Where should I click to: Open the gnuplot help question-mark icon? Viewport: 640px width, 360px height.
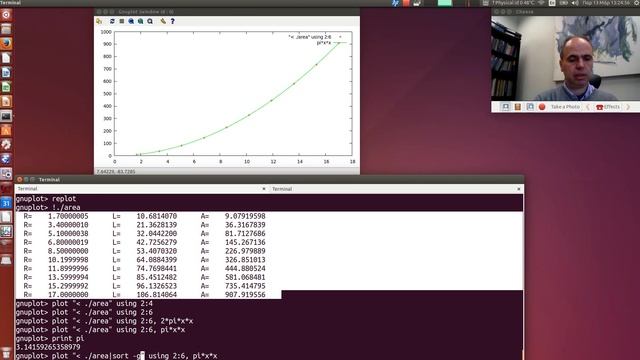click(172, 21)
